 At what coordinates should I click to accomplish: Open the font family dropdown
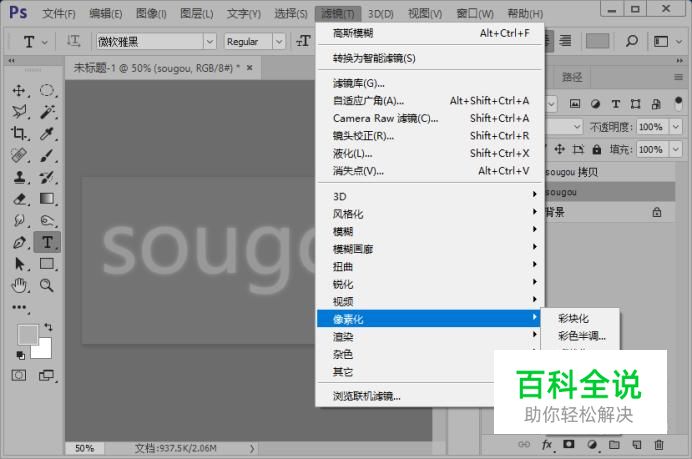[x=210, y=41]
